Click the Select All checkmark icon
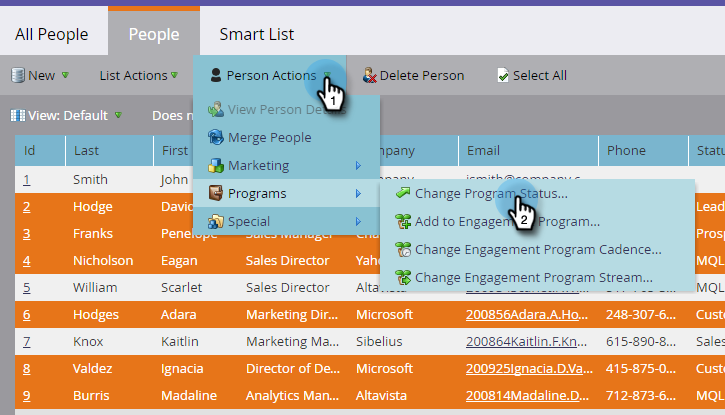 pos(503,75)
